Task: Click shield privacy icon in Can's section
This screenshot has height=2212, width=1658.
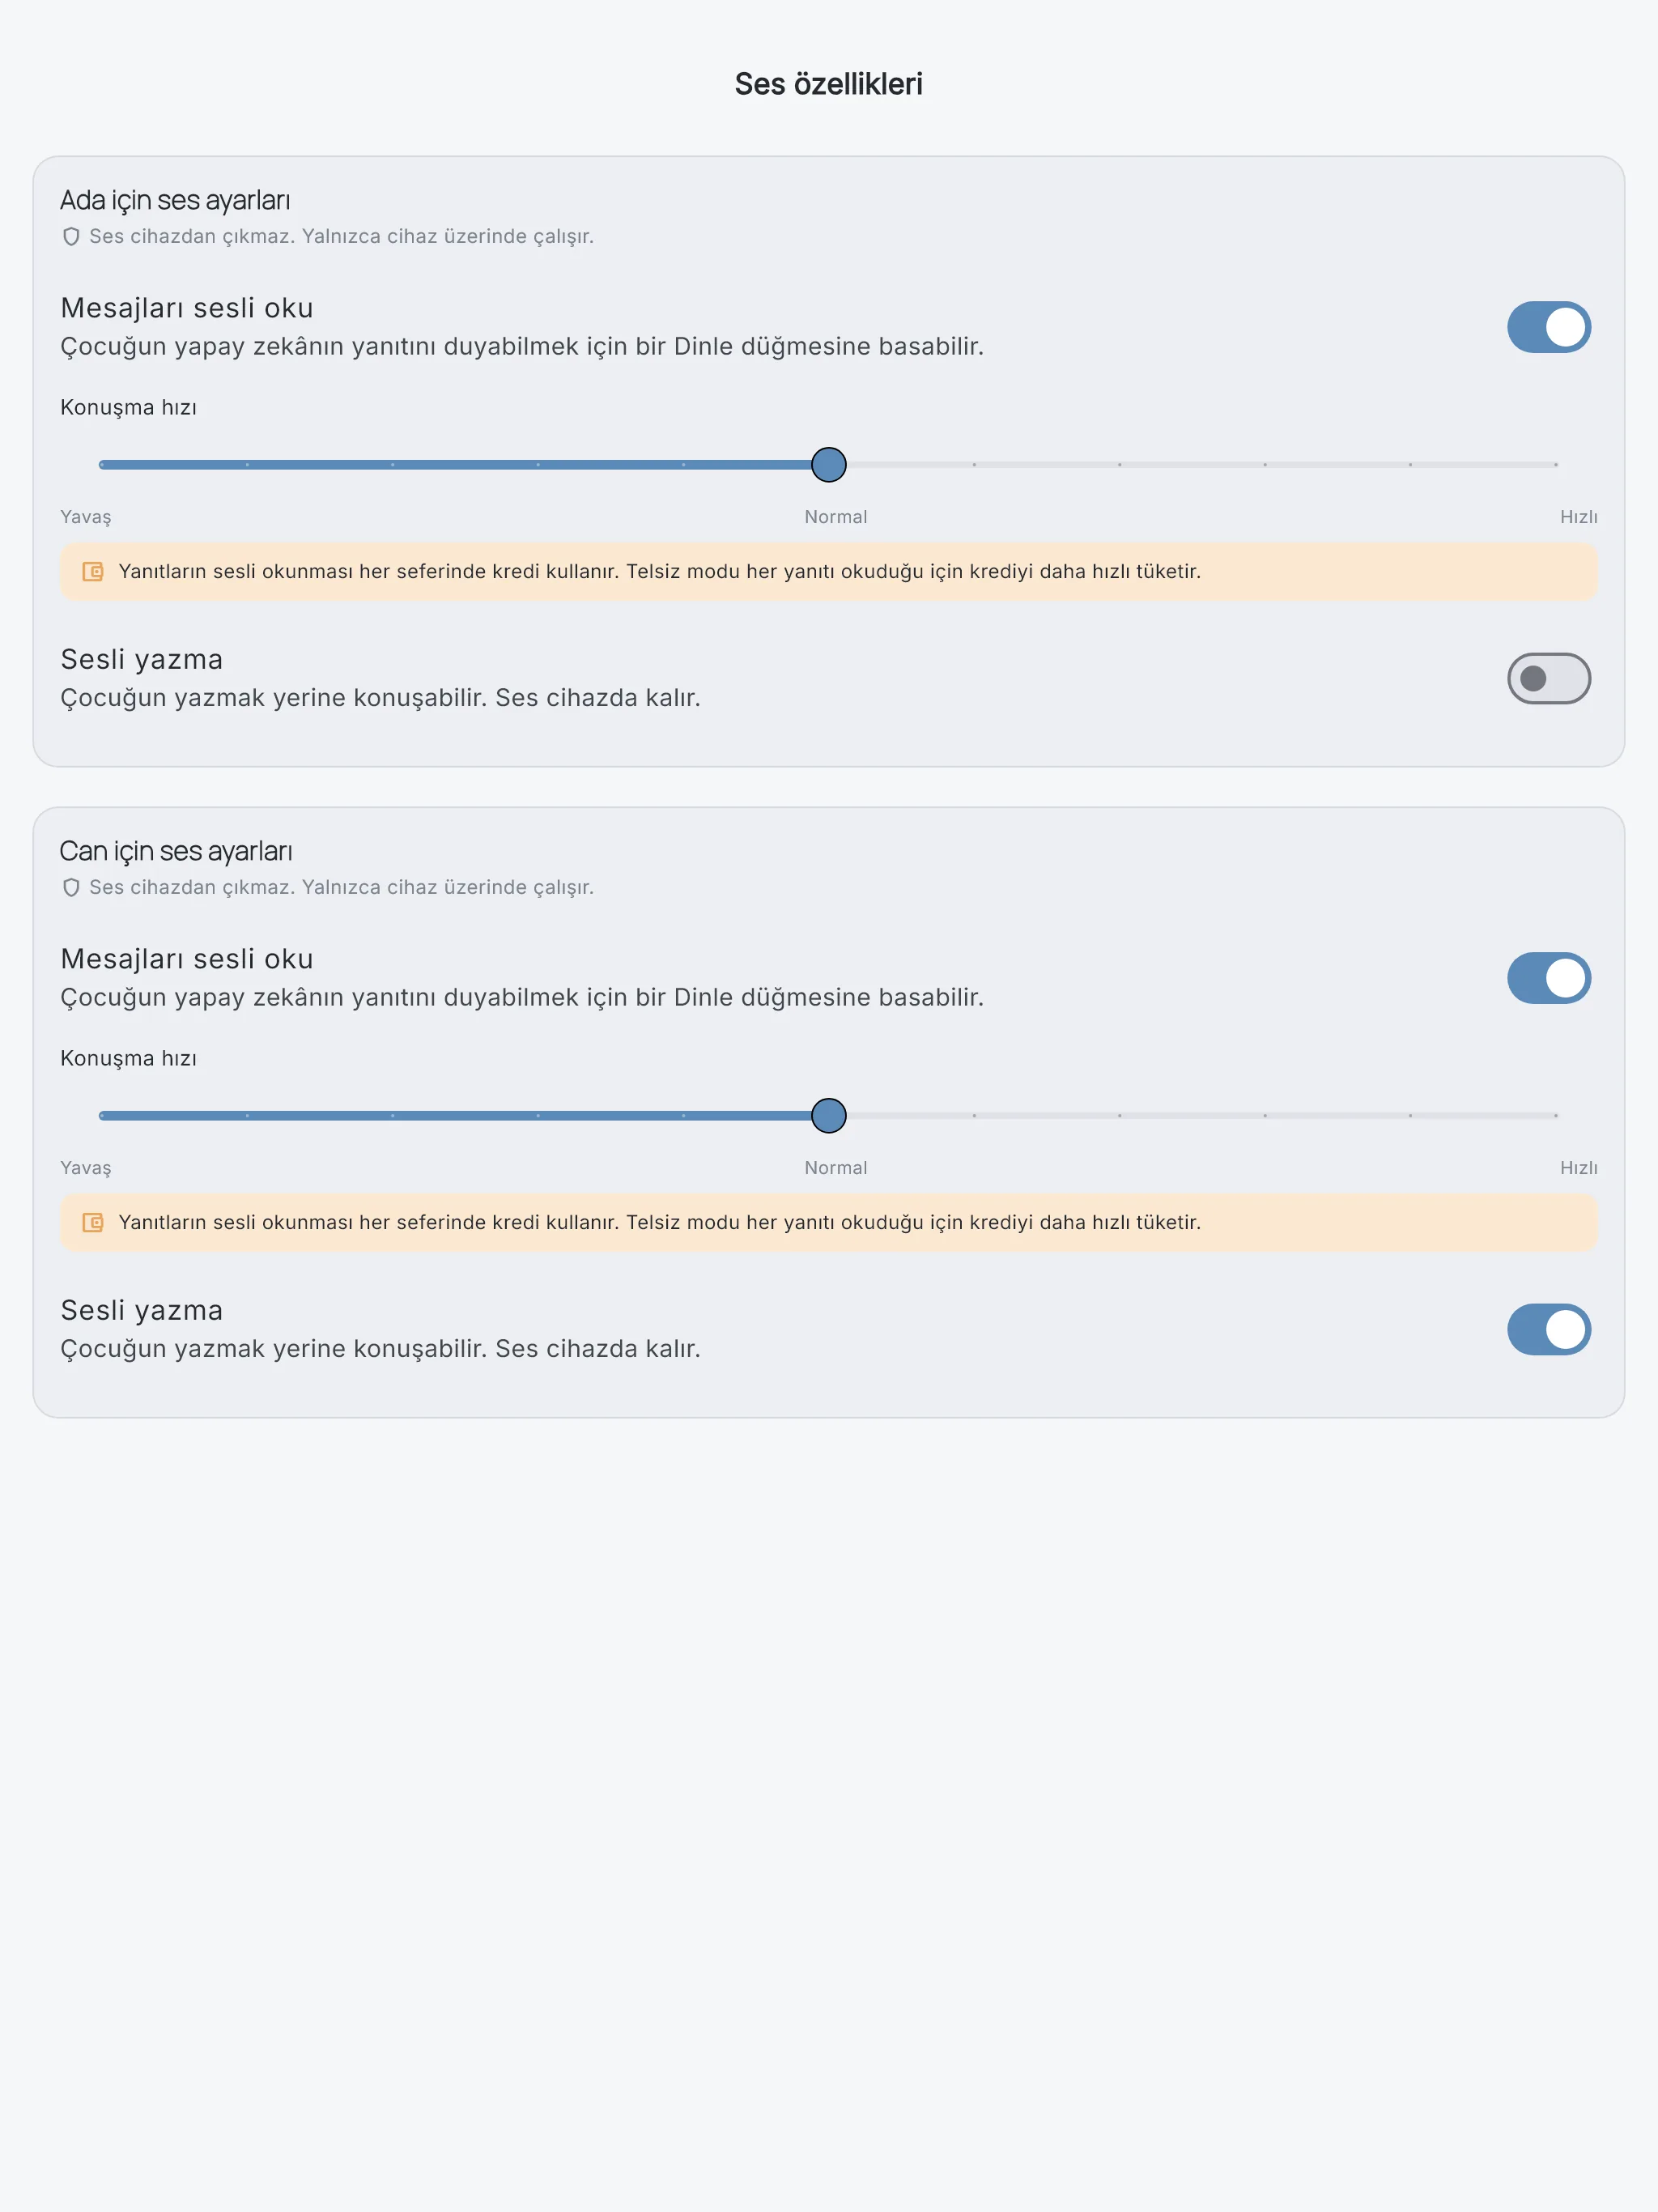Action: (71, 888)
